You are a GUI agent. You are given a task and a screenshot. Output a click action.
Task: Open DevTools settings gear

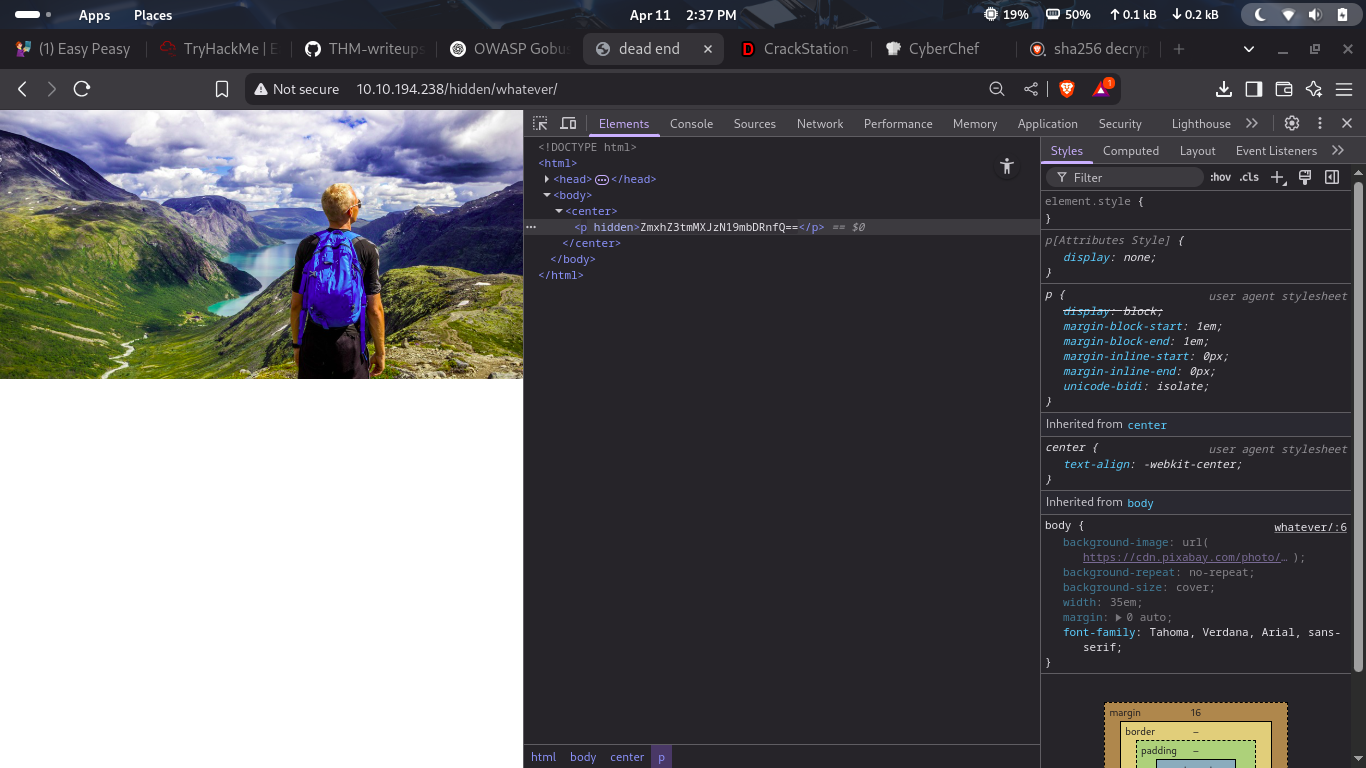tap(1292, 123)
